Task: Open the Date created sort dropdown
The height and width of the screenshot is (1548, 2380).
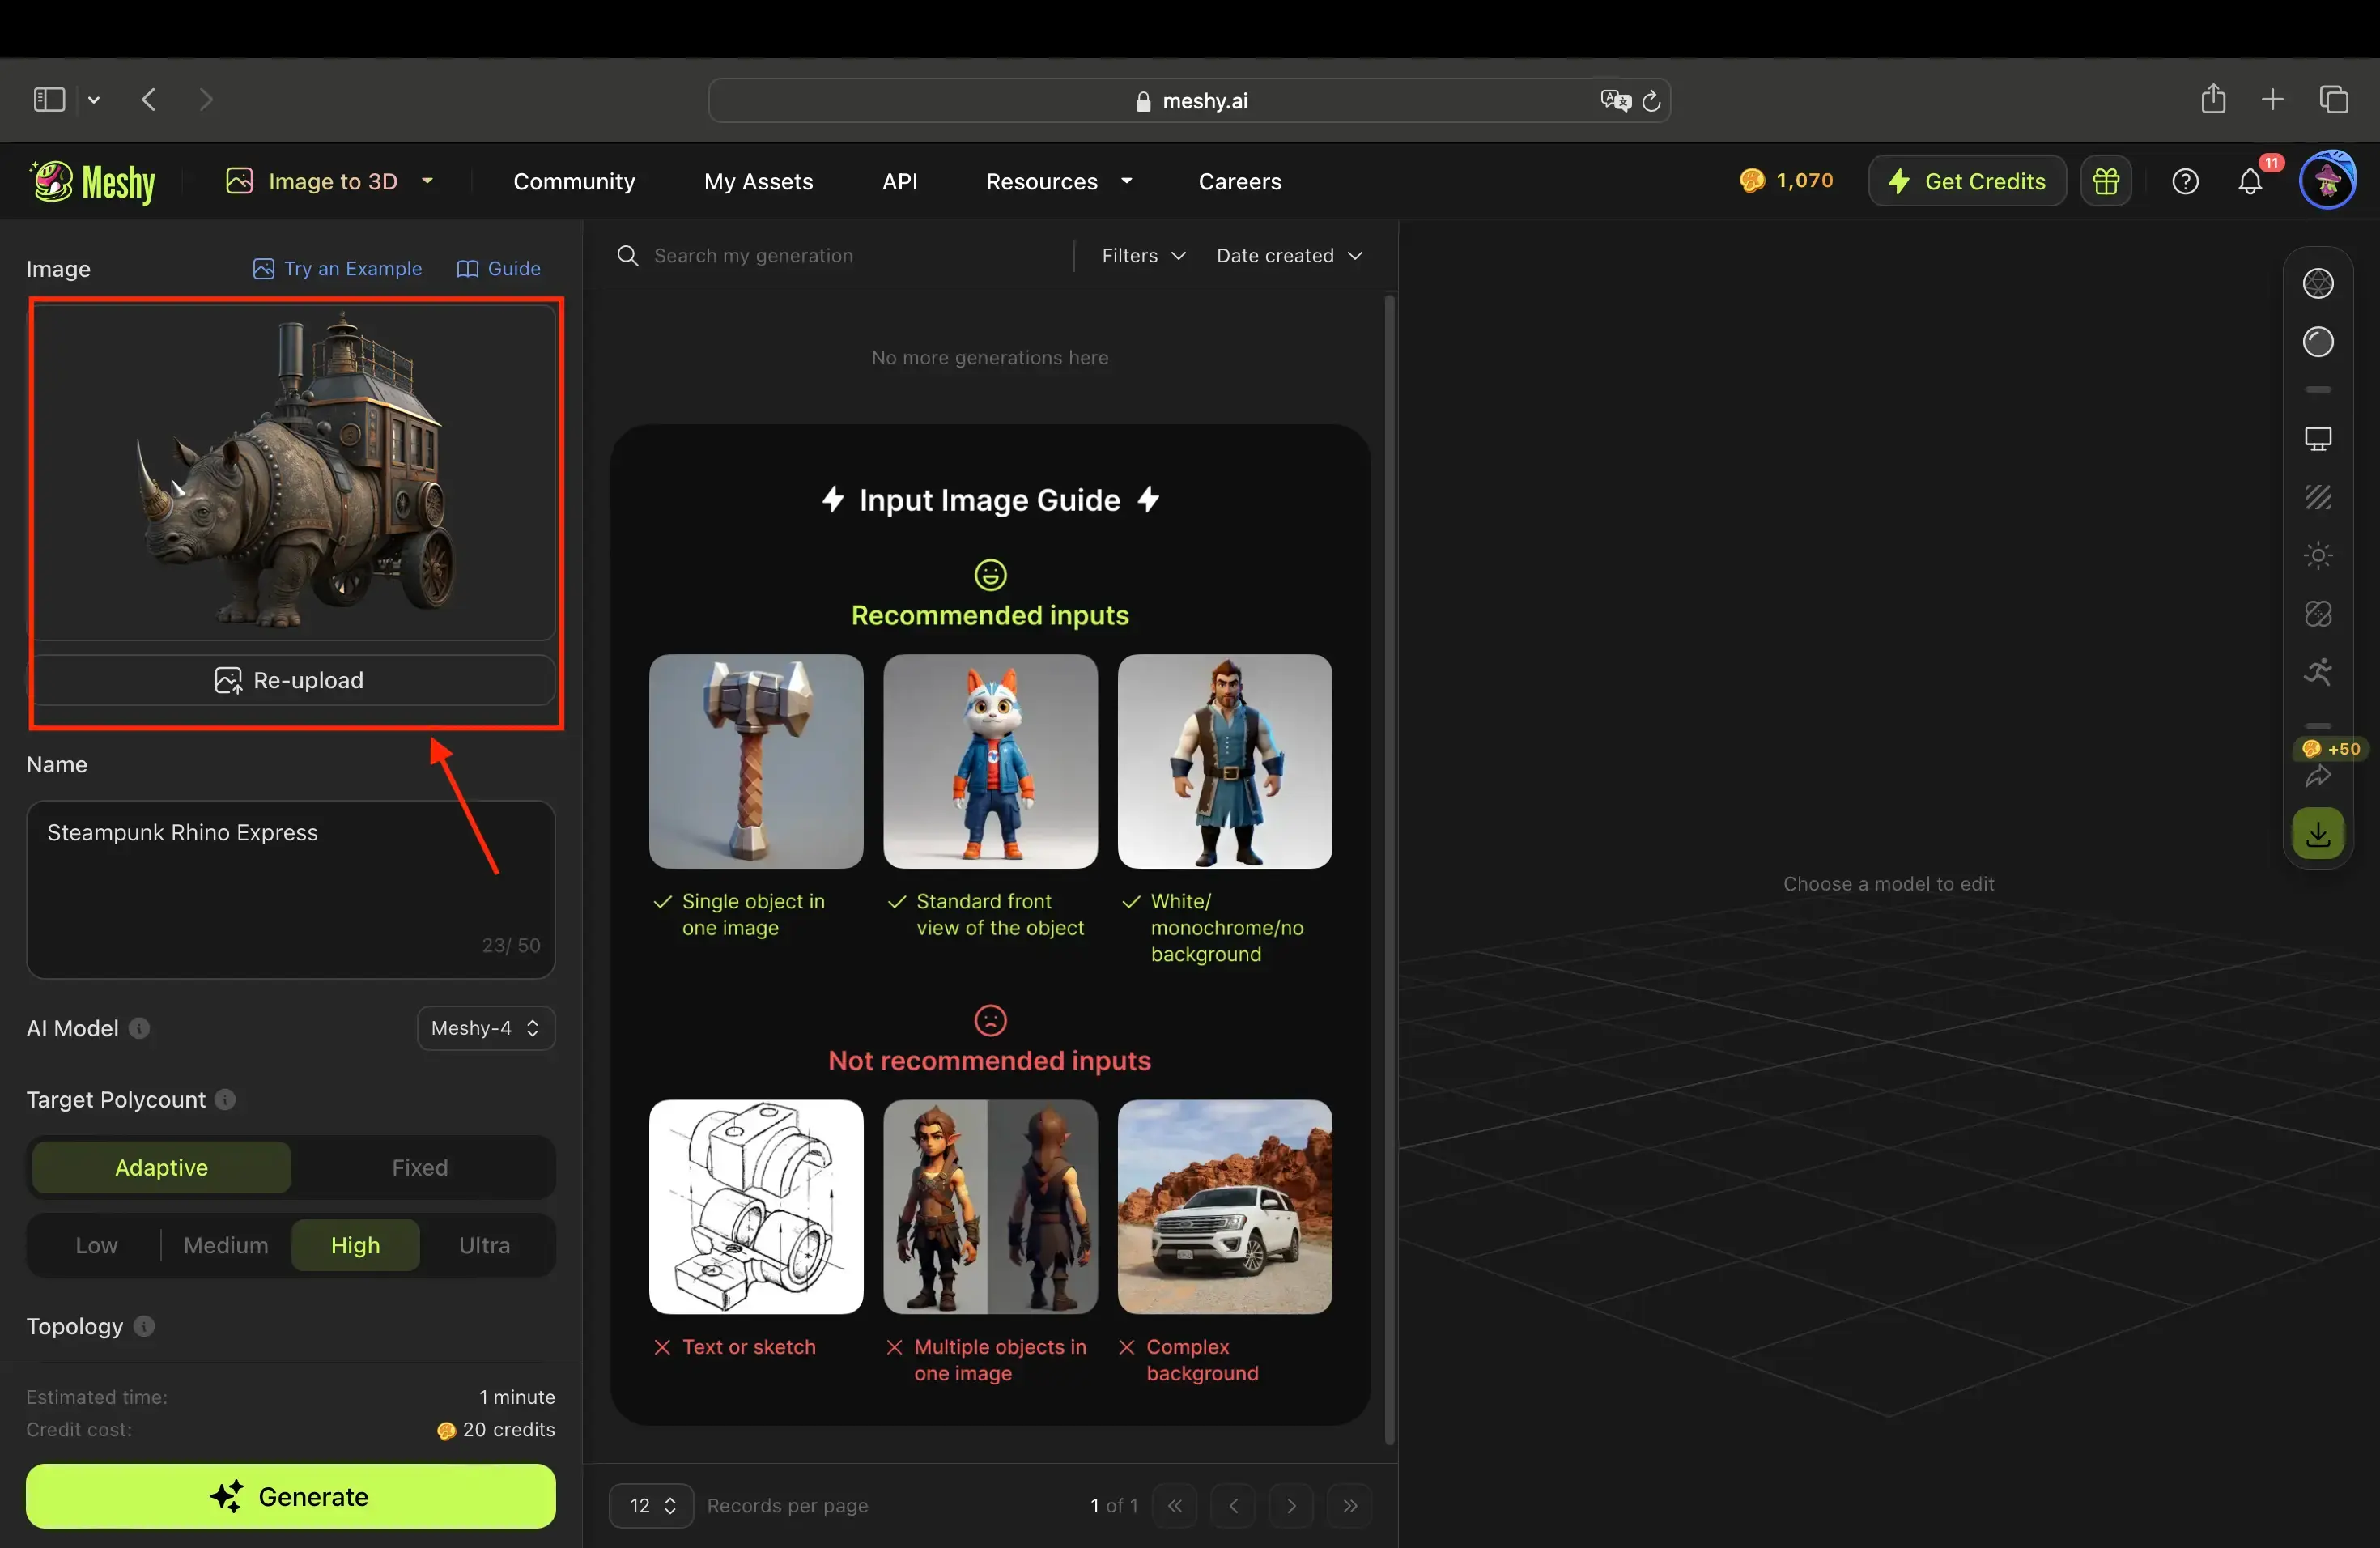Action: (1288, 256)
